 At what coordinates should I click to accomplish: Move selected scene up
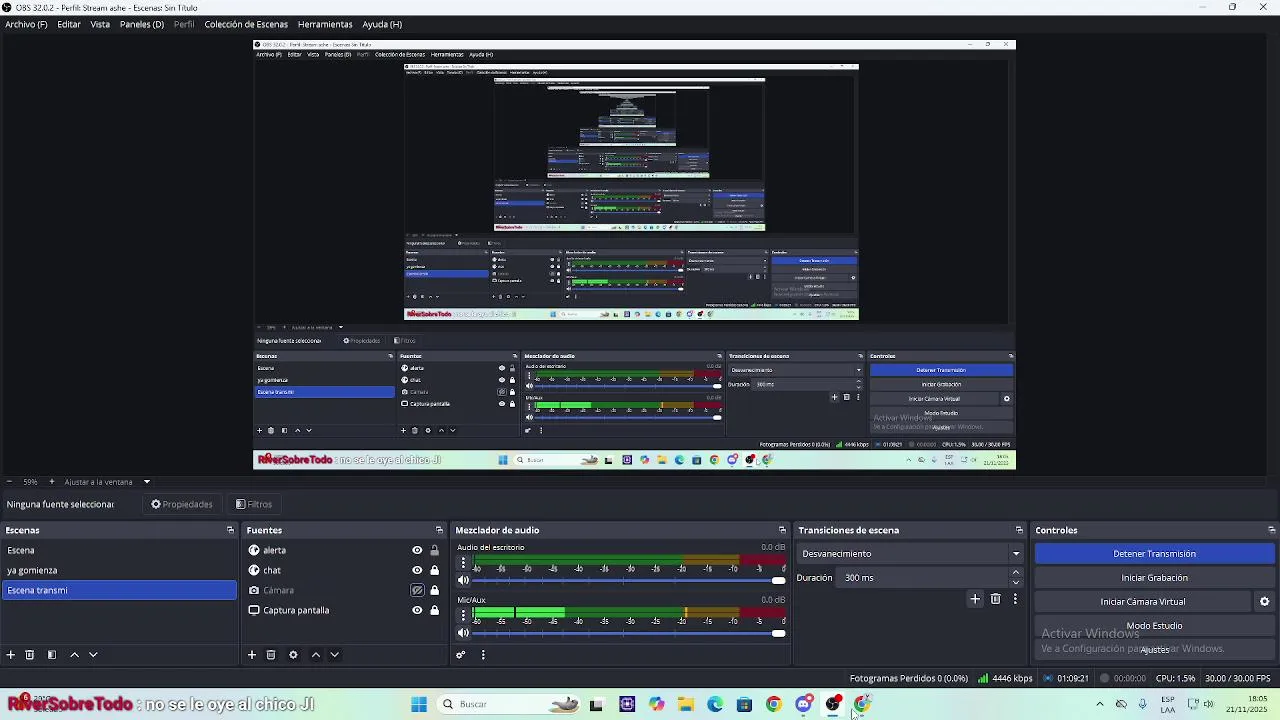pyautogui.click(x=74, y=655)
